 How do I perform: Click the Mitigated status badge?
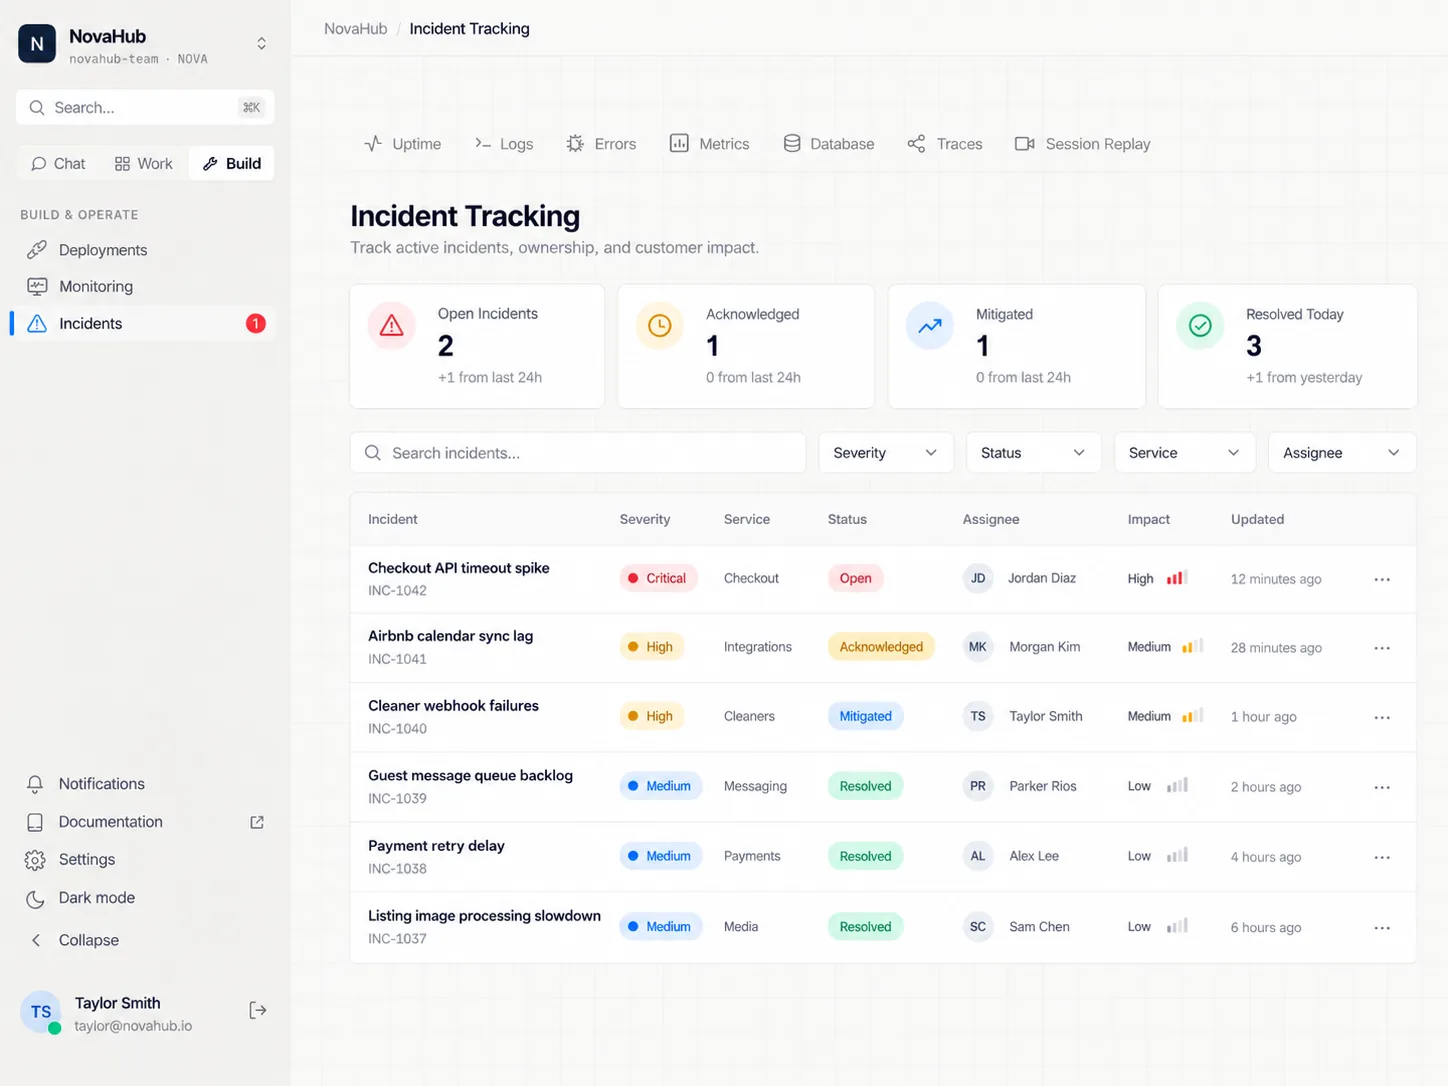[865, 716]
